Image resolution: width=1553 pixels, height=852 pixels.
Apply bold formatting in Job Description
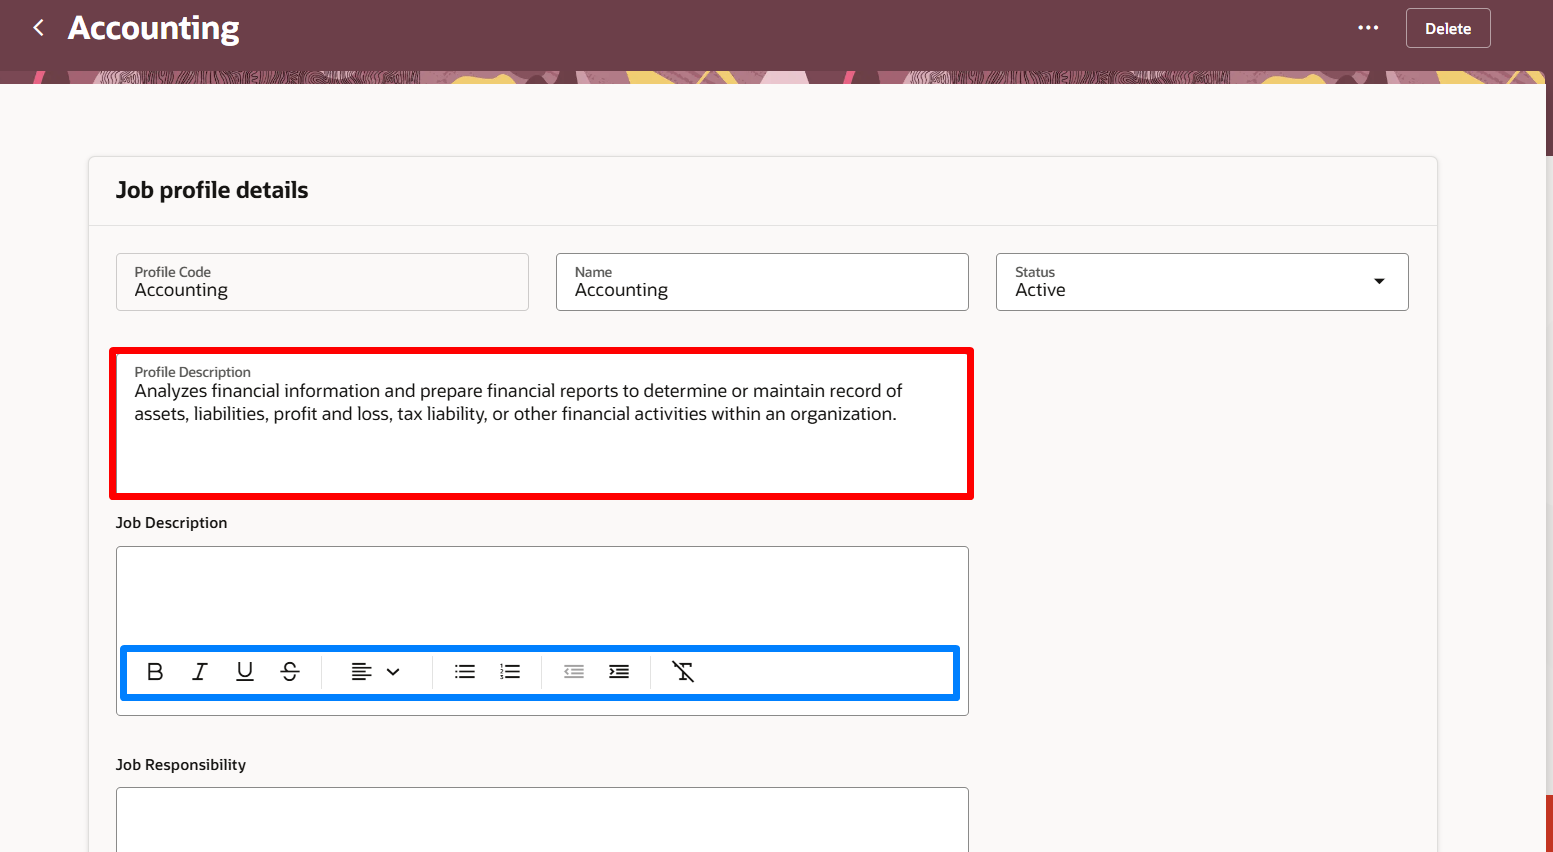point(155,672)
